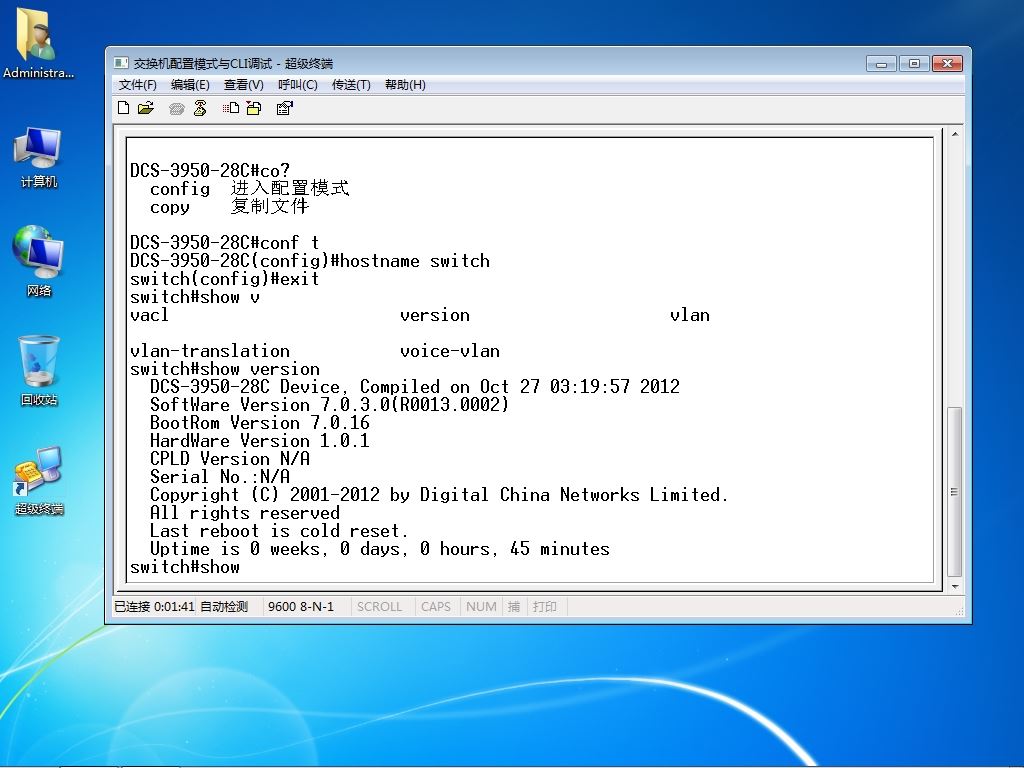Open the 文件(F) menu
This screenshot has height=768, width=1024.
pyautogui.click(x=137, y=85)
